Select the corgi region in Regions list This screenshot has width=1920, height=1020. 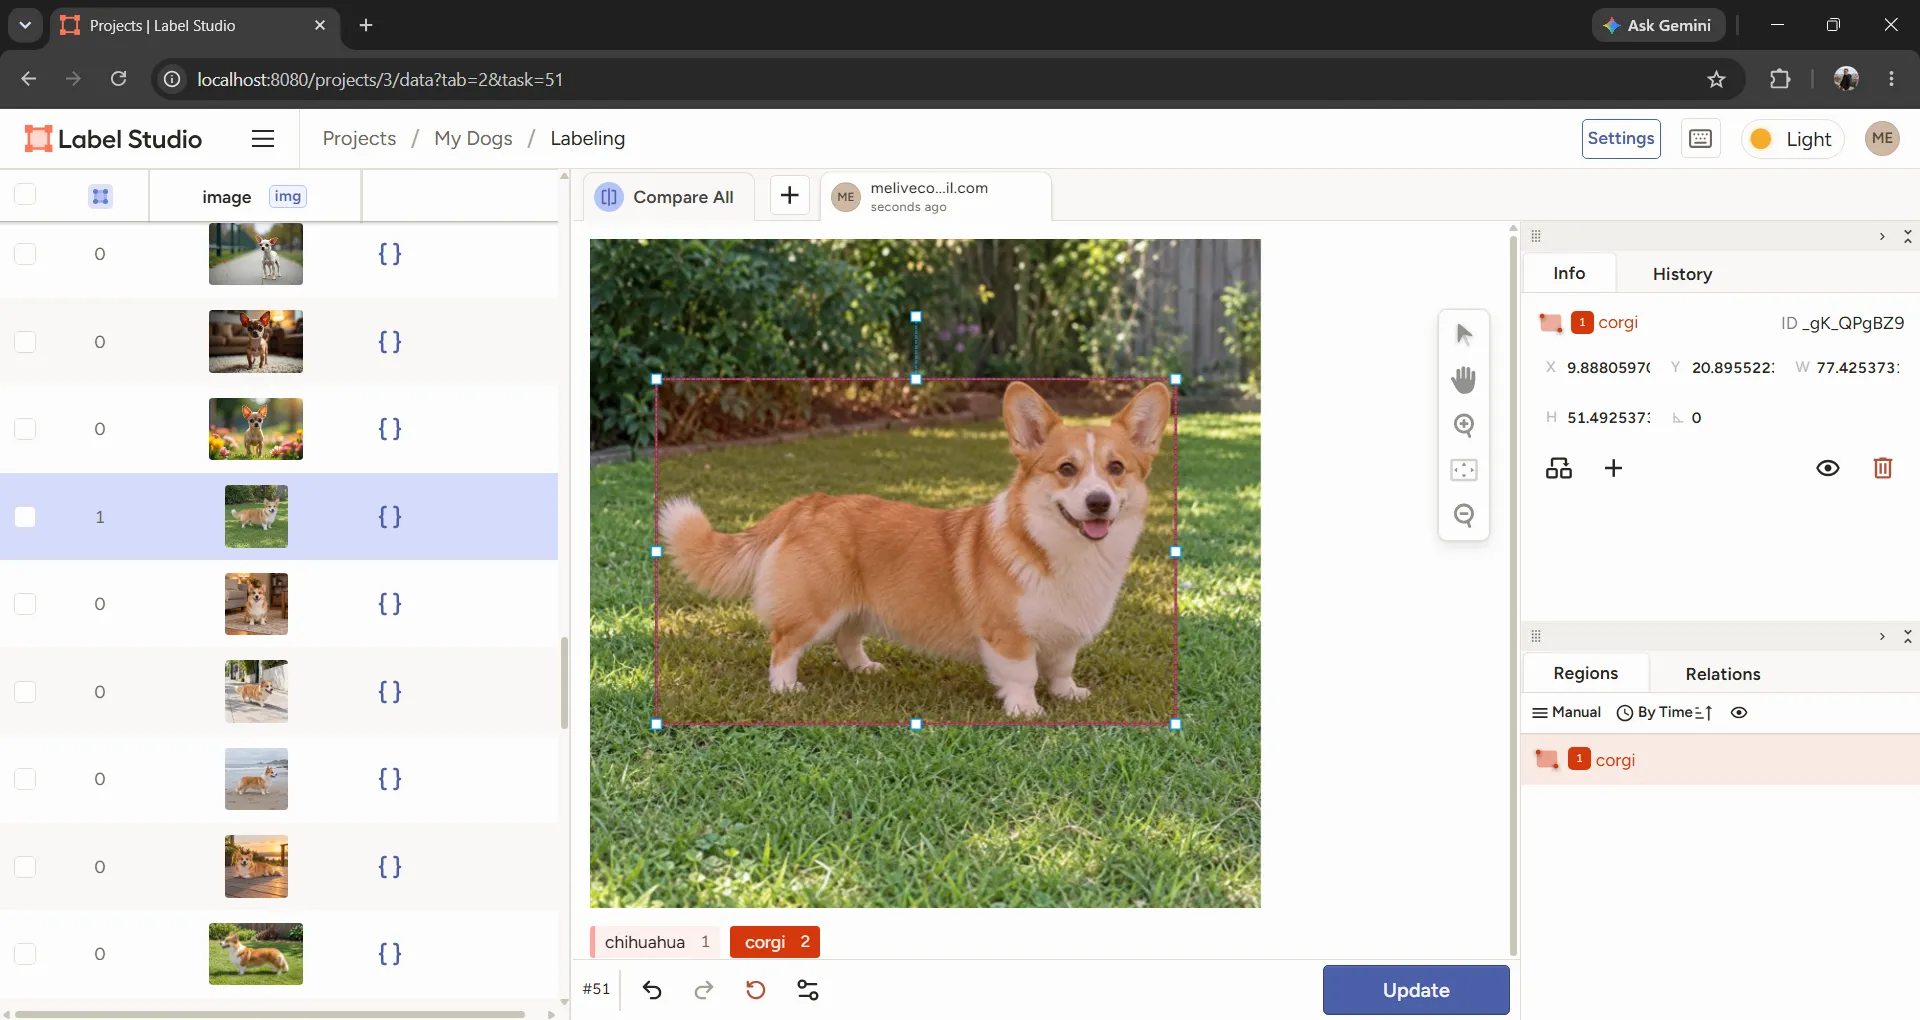pos(1720,760)
